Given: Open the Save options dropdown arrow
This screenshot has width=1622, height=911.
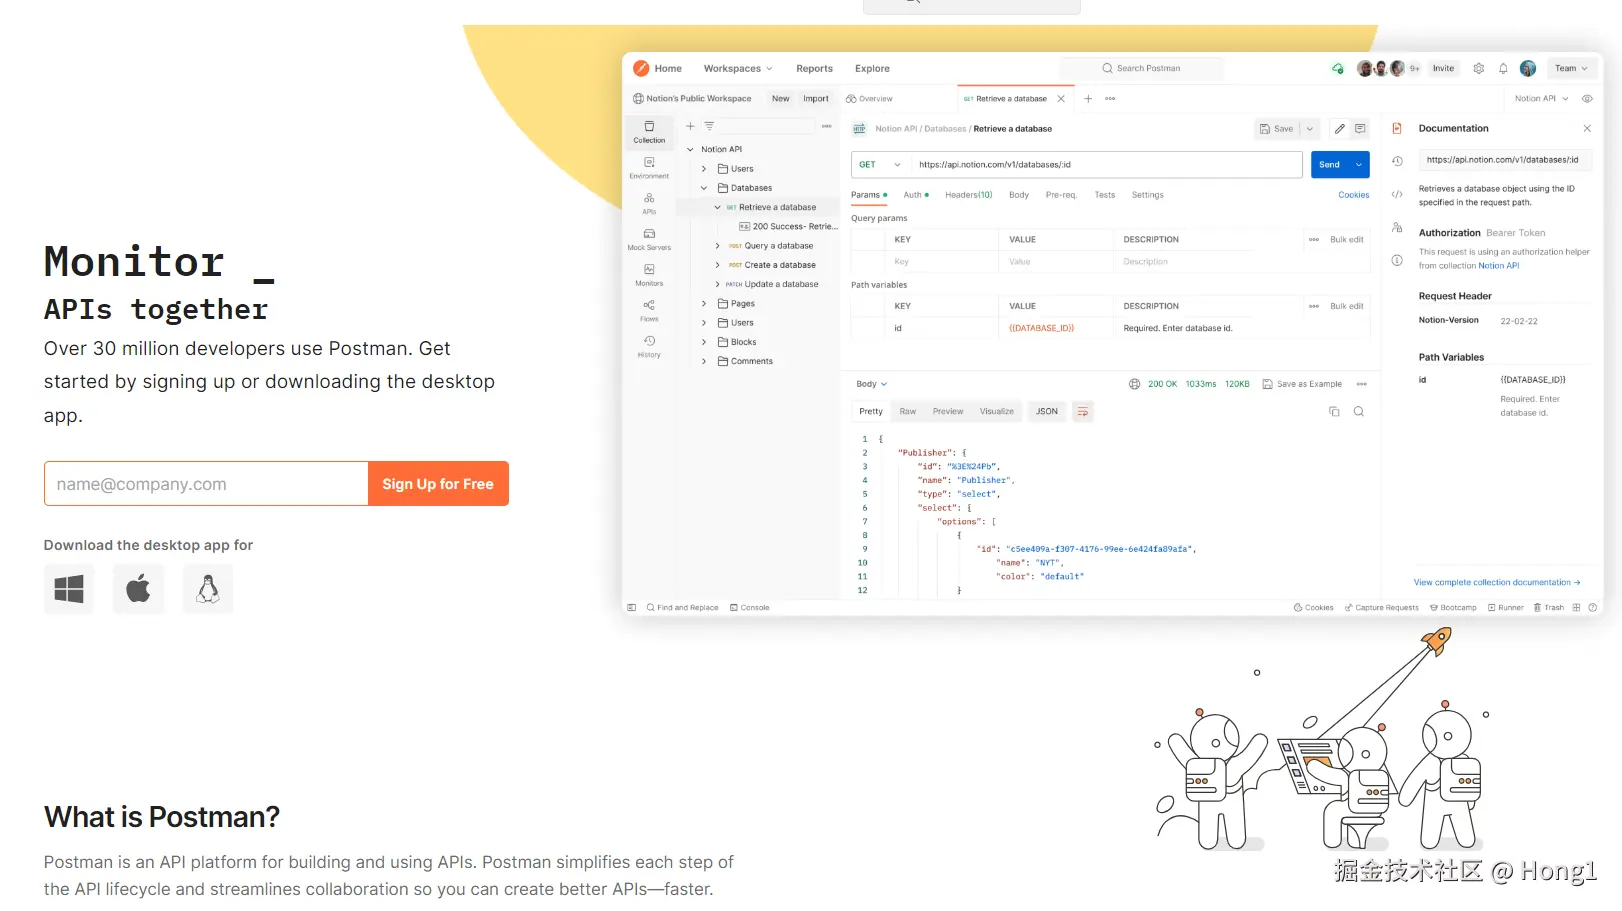Looking at the screenshot, I should 1310,129.
